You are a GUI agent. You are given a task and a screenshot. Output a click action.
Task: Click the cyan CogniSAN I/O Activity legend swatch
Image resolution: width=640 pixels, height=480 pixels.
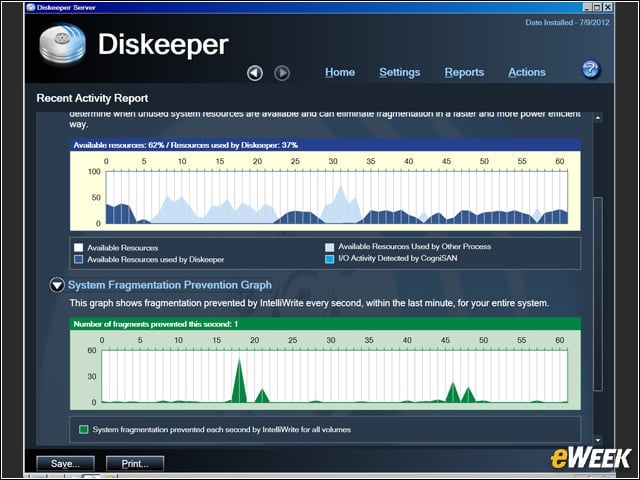pyautogui.click(x=329, y=259)
